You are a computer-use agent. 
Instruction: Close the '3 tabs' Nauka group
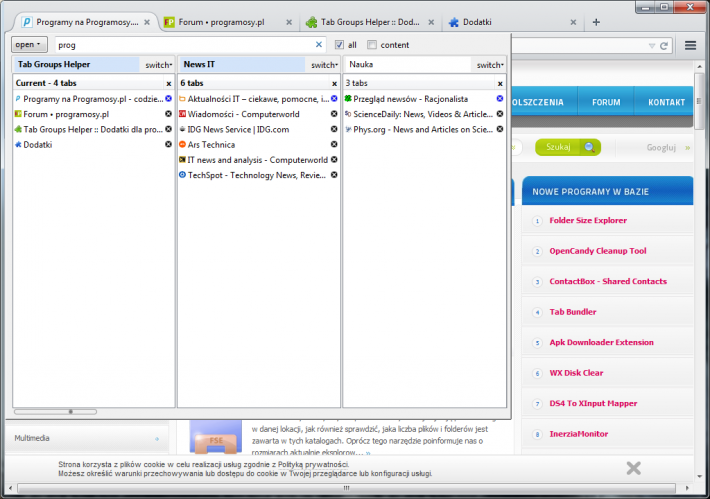tap(500, 84)
